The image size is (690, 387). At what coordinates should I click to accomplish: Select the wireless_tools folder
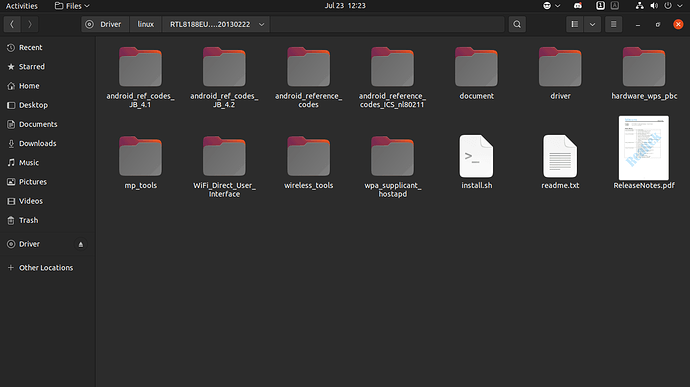click(x=308, y=162)
